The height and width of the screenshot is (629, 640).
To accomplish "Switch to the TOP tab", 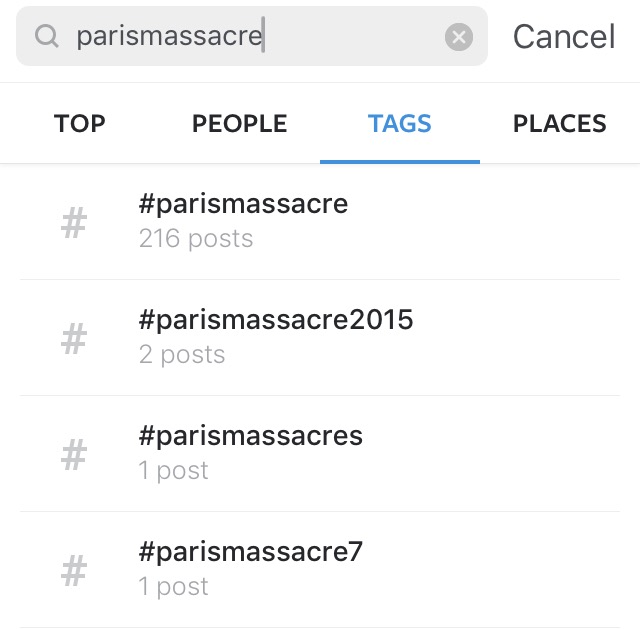I will click(80, 124).
